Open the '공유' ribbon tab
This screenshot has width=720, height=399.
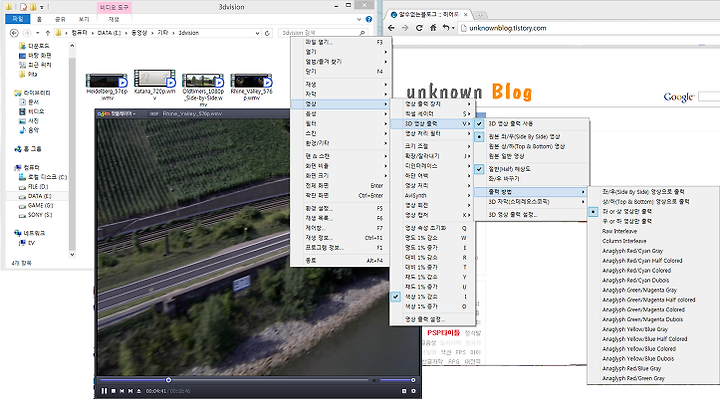60,19
